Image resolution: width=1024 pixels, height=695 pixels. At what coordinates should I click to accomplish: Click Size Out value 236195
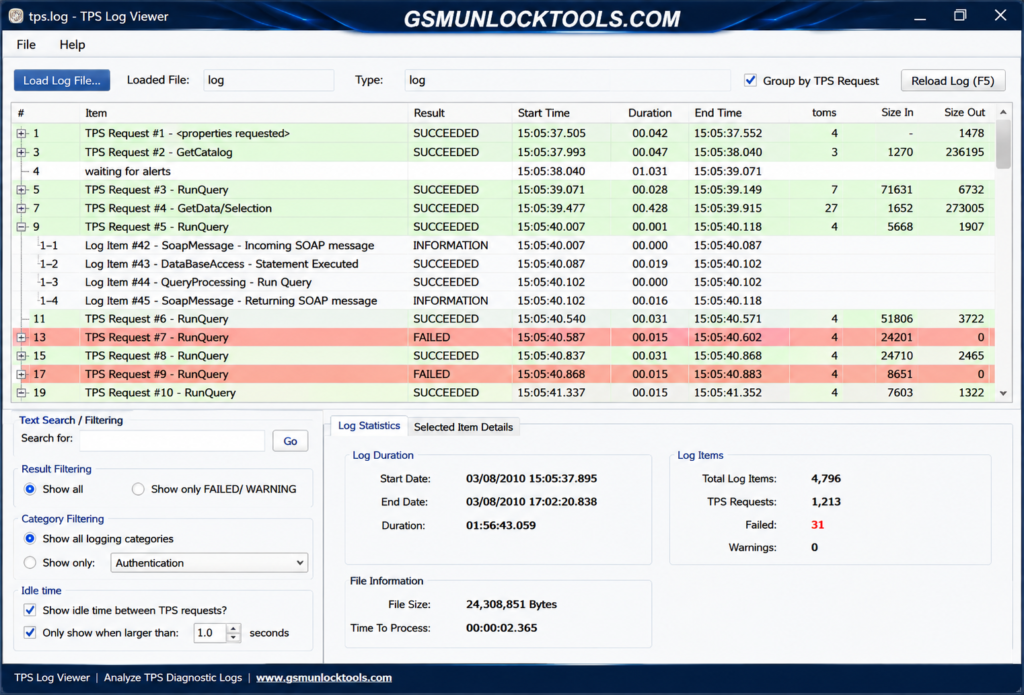[x=964, y=152]
